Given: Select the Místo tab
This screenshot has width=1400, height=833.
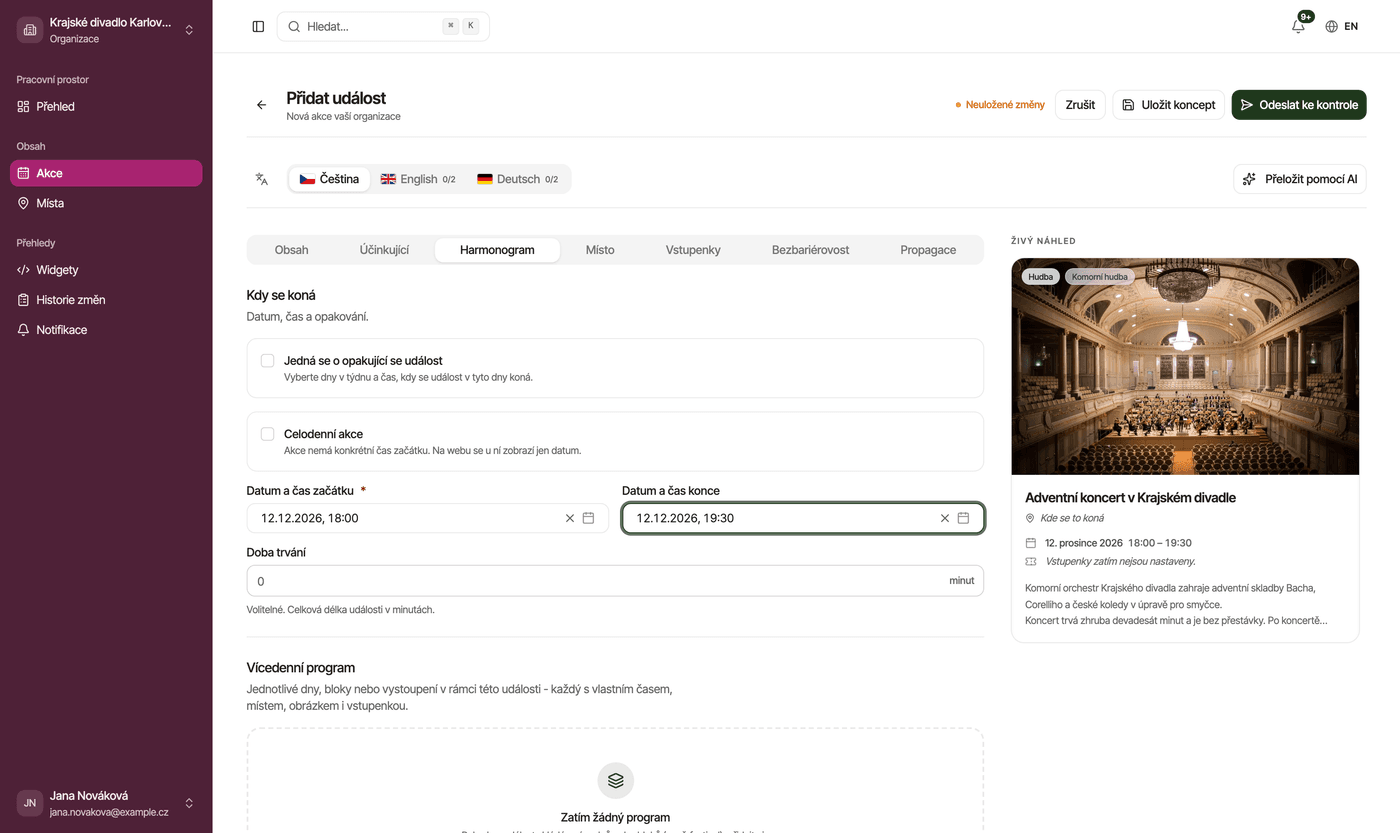Looking at the screenshot, I should [600, 250].
